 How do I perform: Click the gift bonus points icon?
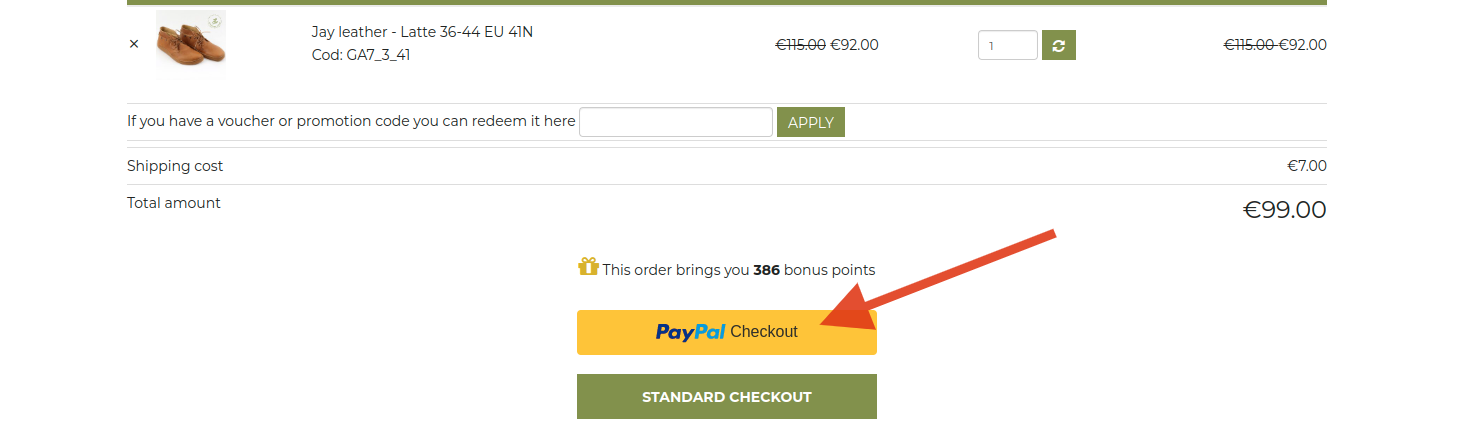[x=588, y=267]
